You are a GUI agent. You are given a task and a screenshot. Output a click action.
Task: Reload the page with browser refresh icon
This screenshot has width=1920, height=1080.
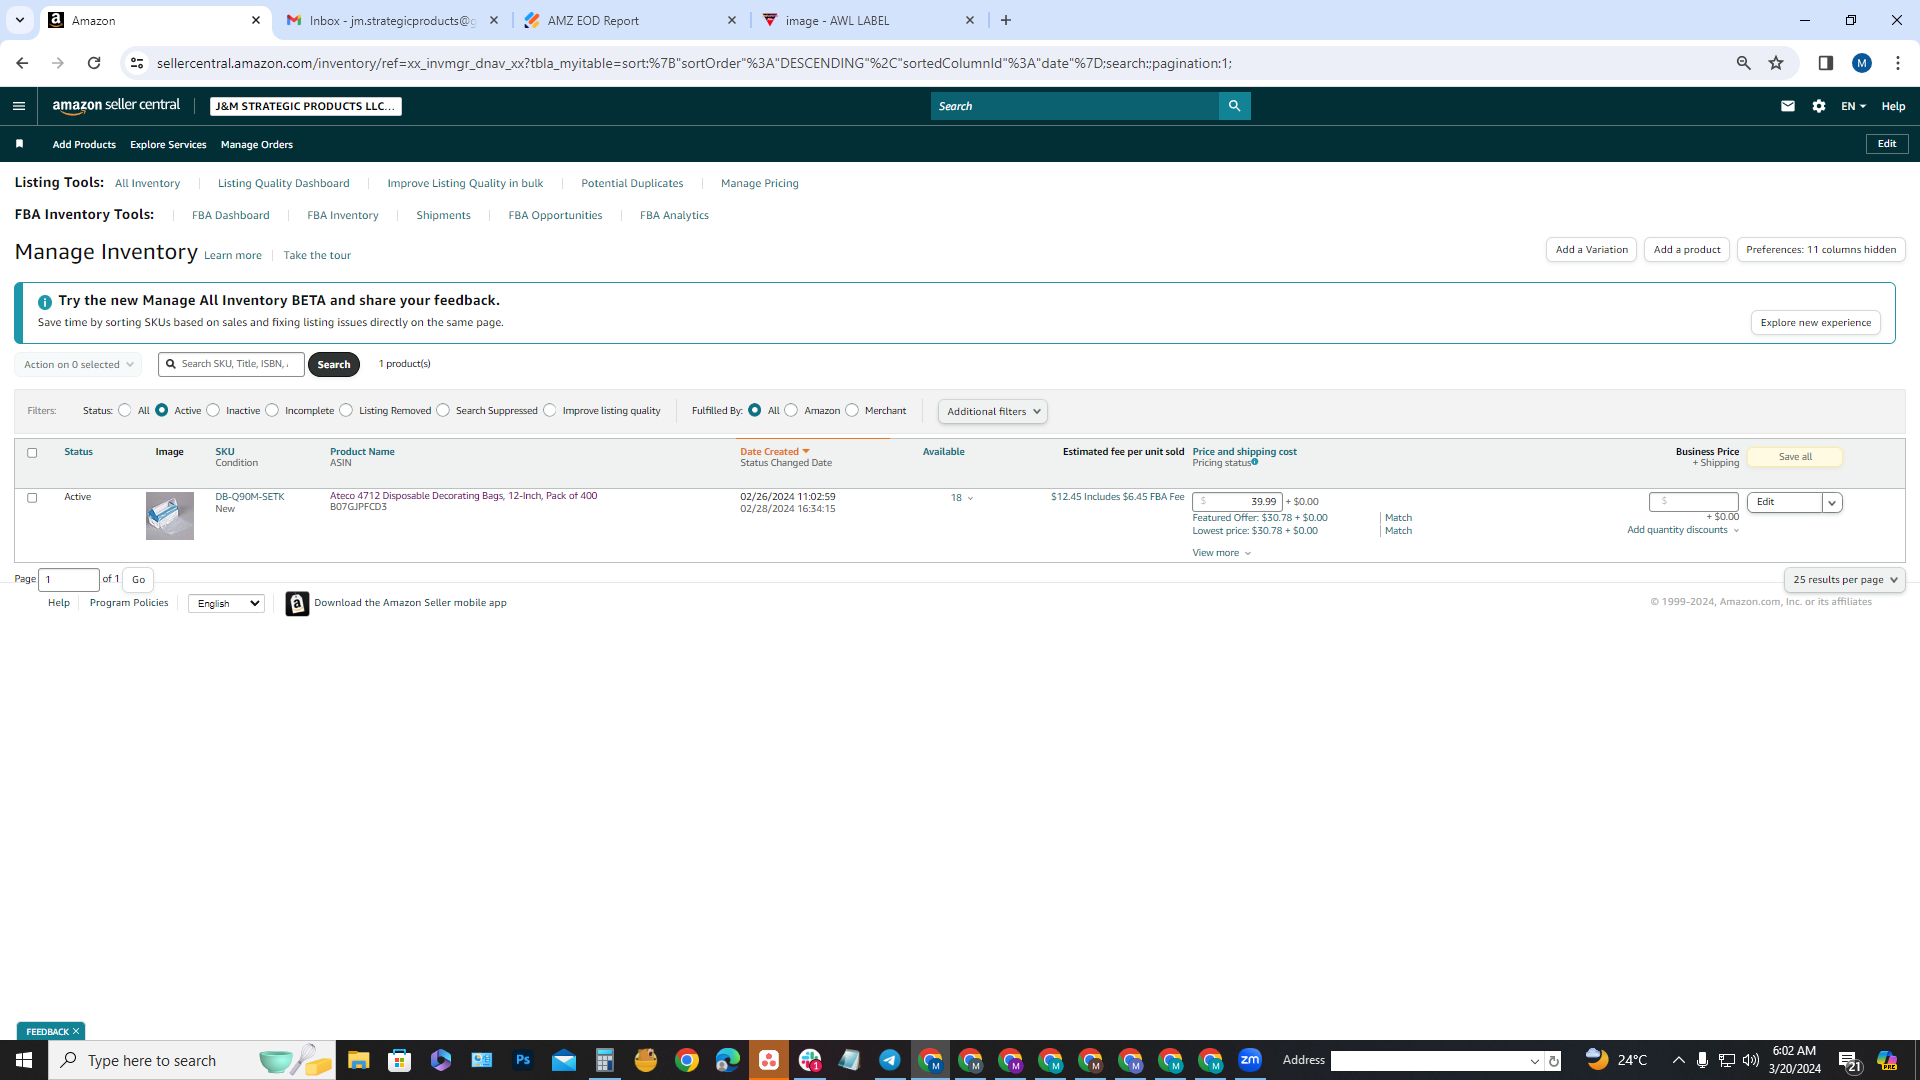tap(94, 63)
